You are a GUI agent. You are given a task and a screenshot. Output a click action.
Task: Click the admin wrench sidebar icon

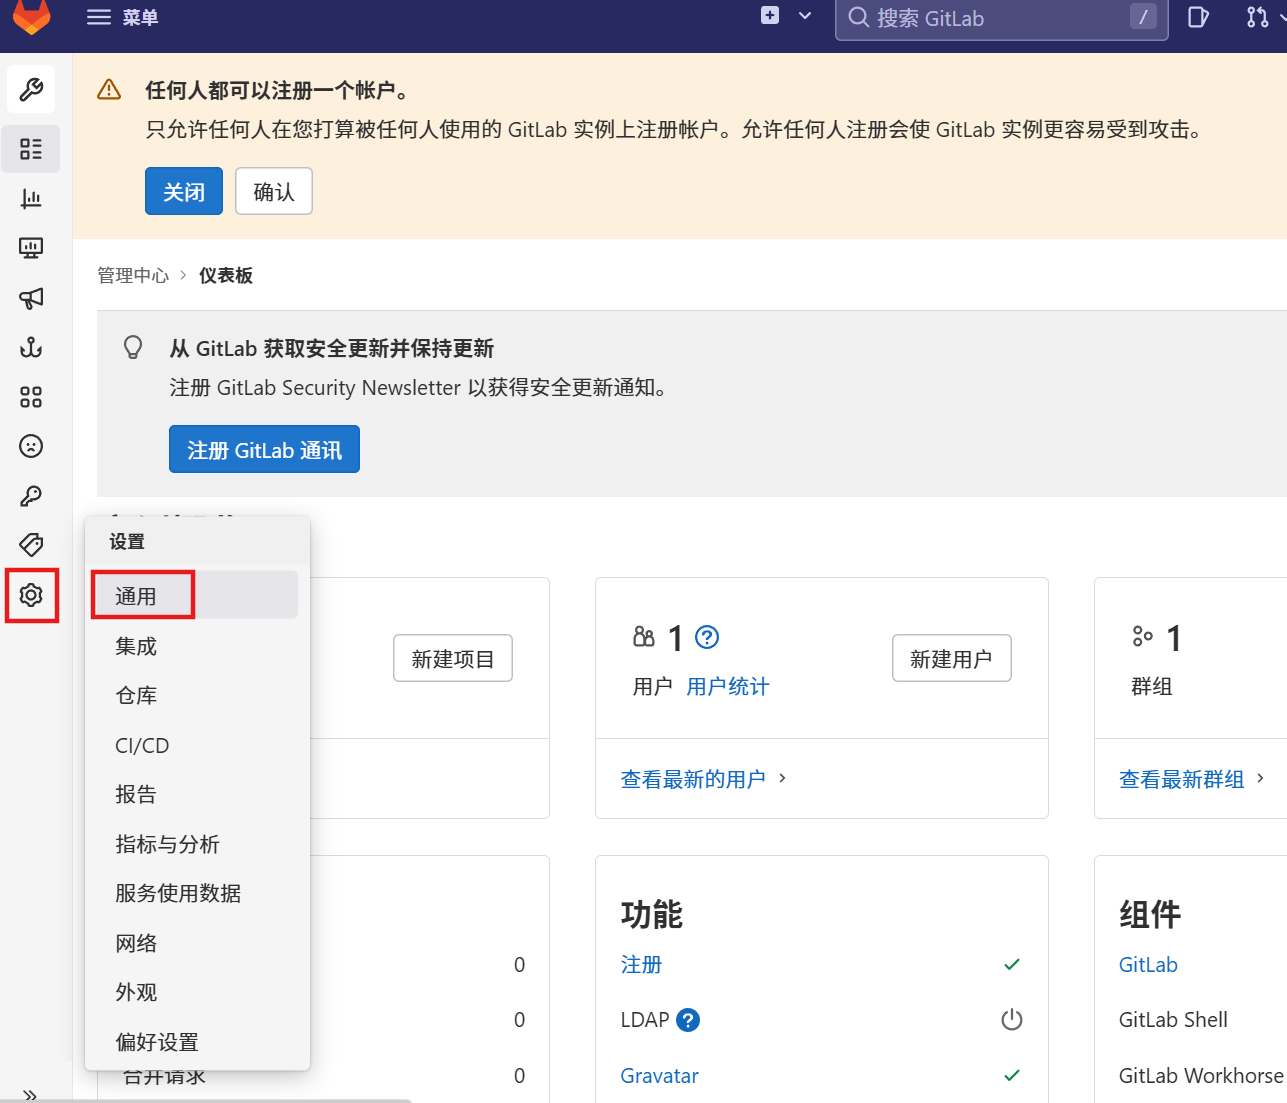(31, 90)
